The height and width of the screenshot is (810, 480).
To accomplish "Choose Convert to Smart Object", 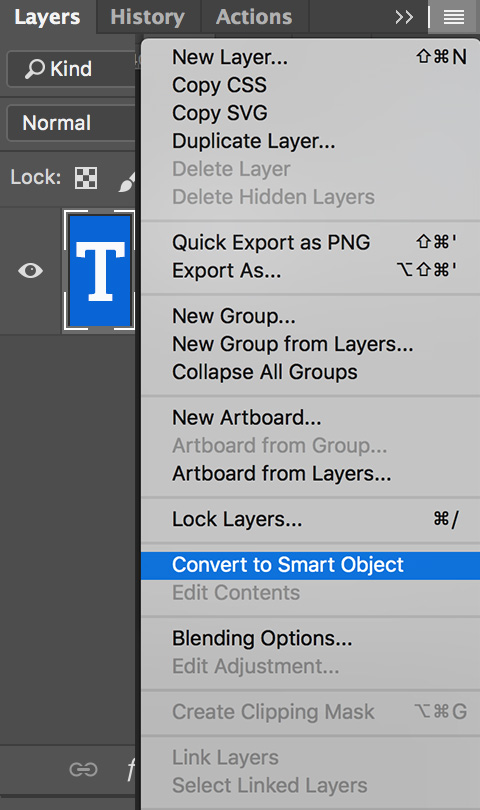I will tap(310, 565).
